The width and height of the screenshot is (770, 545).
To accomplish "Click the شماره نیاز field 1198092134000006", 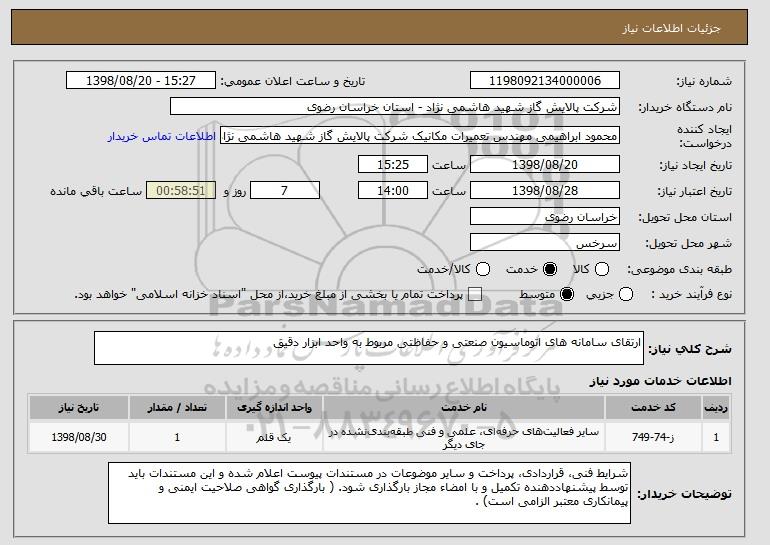I will click(545, 81).
